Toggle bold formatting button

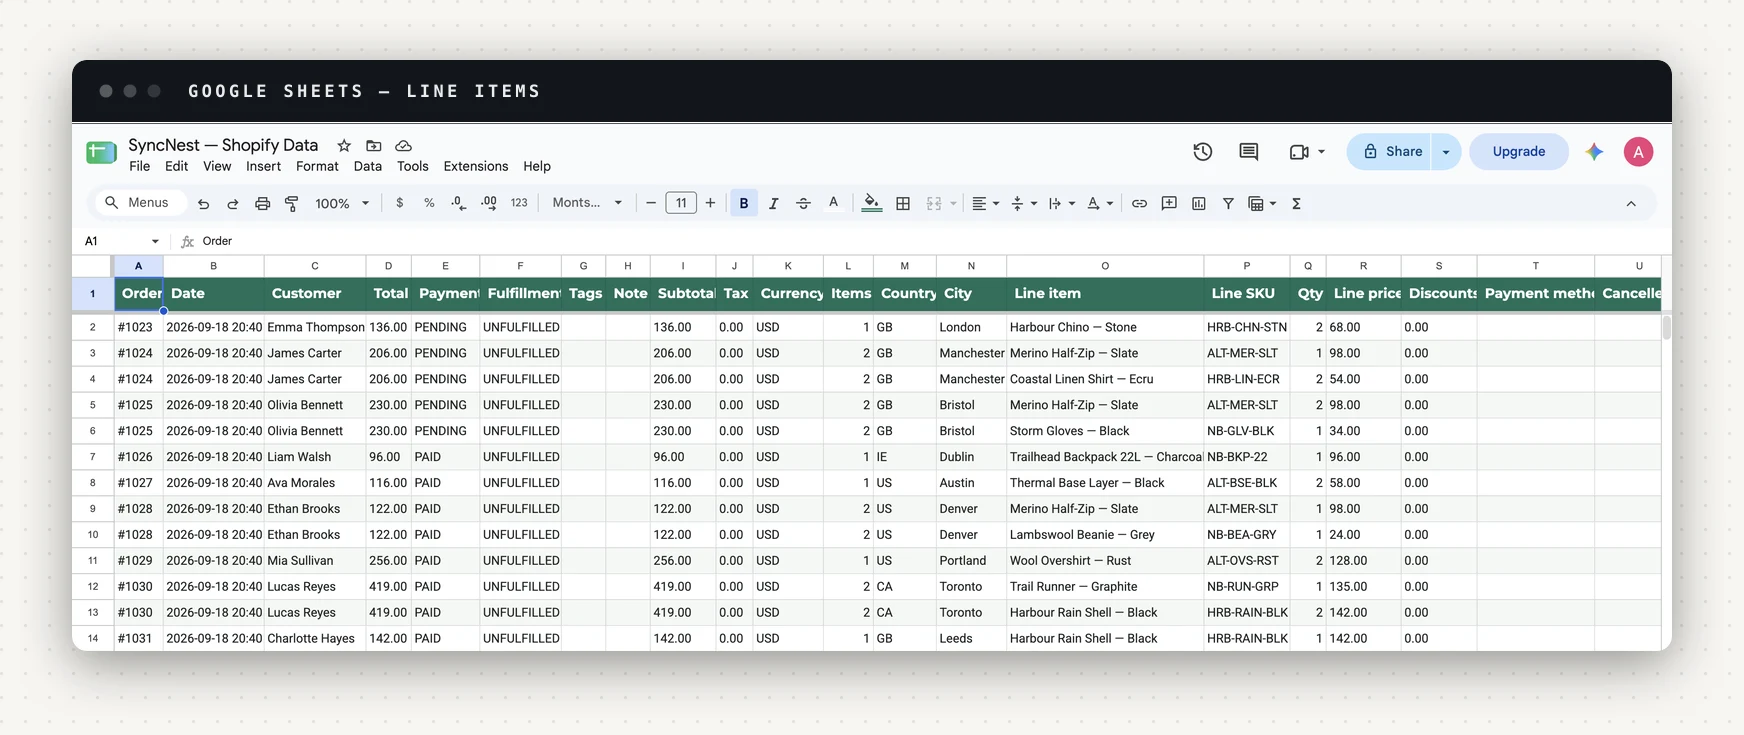pos(744,203)
